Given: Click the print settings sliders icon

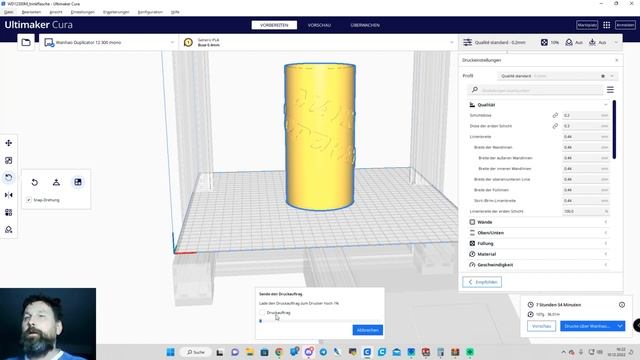Looking at the screenshot, I should click(468, 42).
